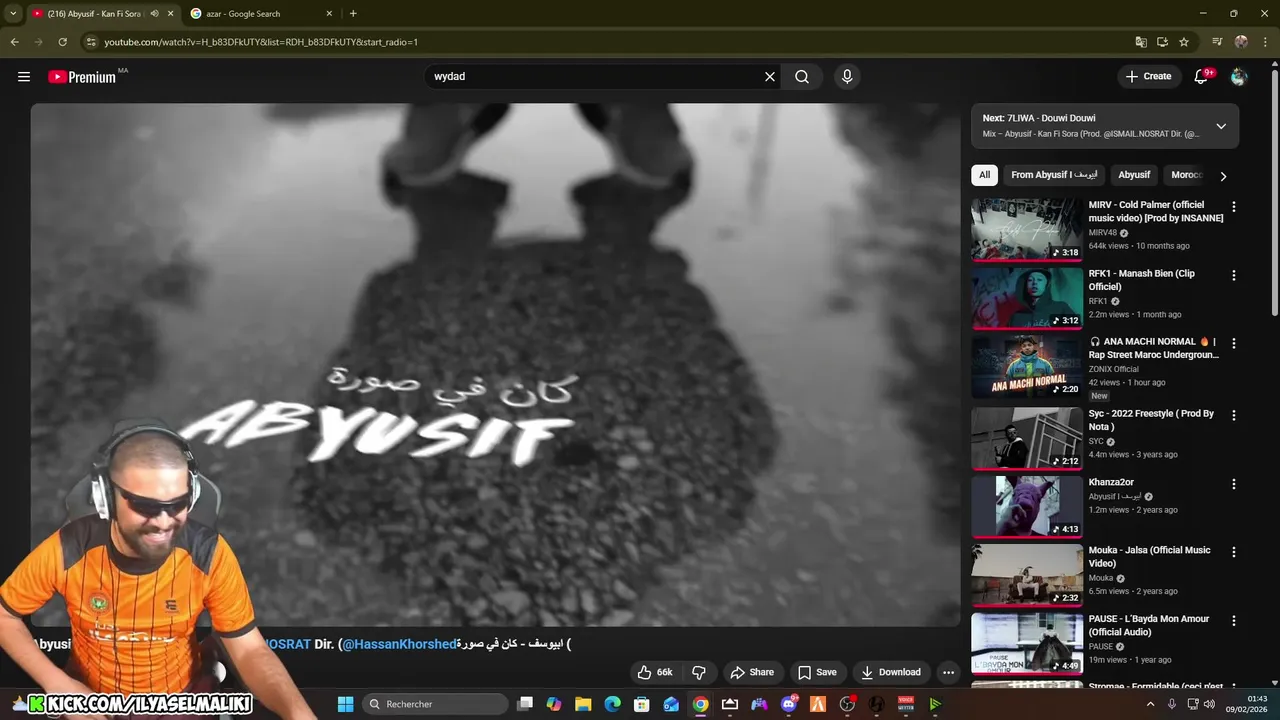Open the ANA MACHI NORMAL thumbnail
Image resolution: width=1280 pixels, height=720 pixels.
[x=1027, y=366]
